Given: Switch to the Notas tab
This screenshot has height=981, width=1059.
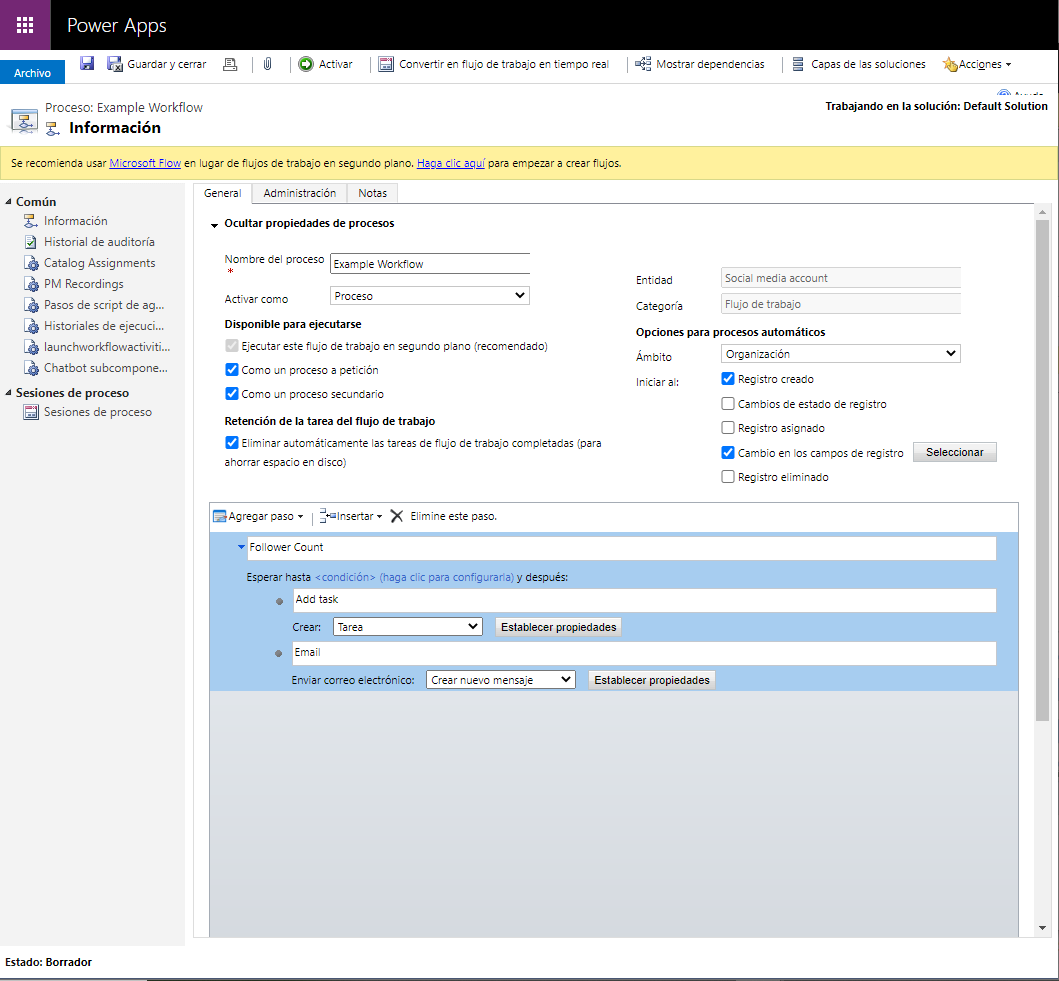Looking at the screenshot, I should click(372, 193).
